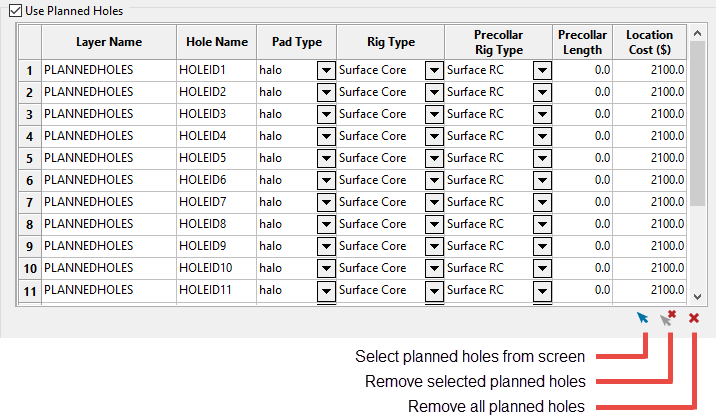Click halo pad type text for HOLEID3
Viewport: 716px width, 419px height.
tap(270, 114)
